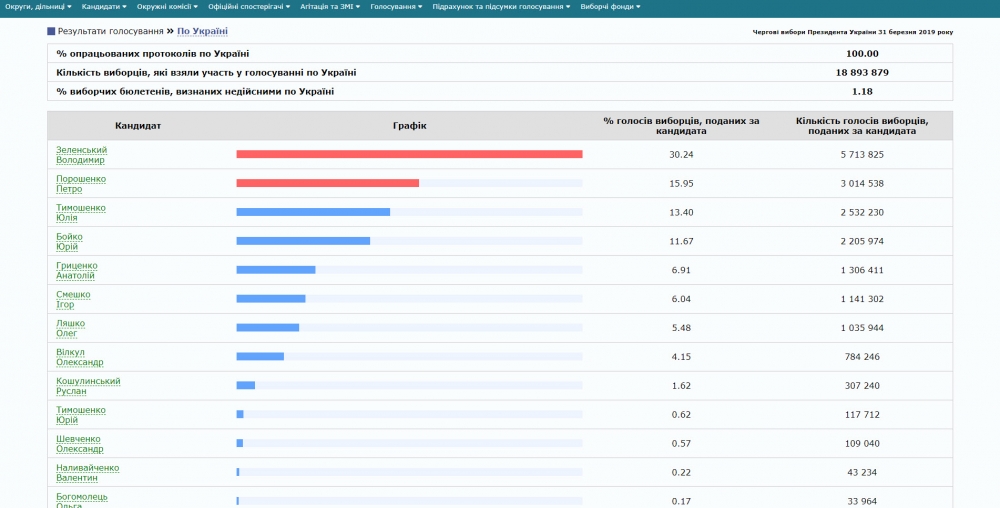
Task: Click the Гриценко blue result bar
Action: tap(276, 270)
